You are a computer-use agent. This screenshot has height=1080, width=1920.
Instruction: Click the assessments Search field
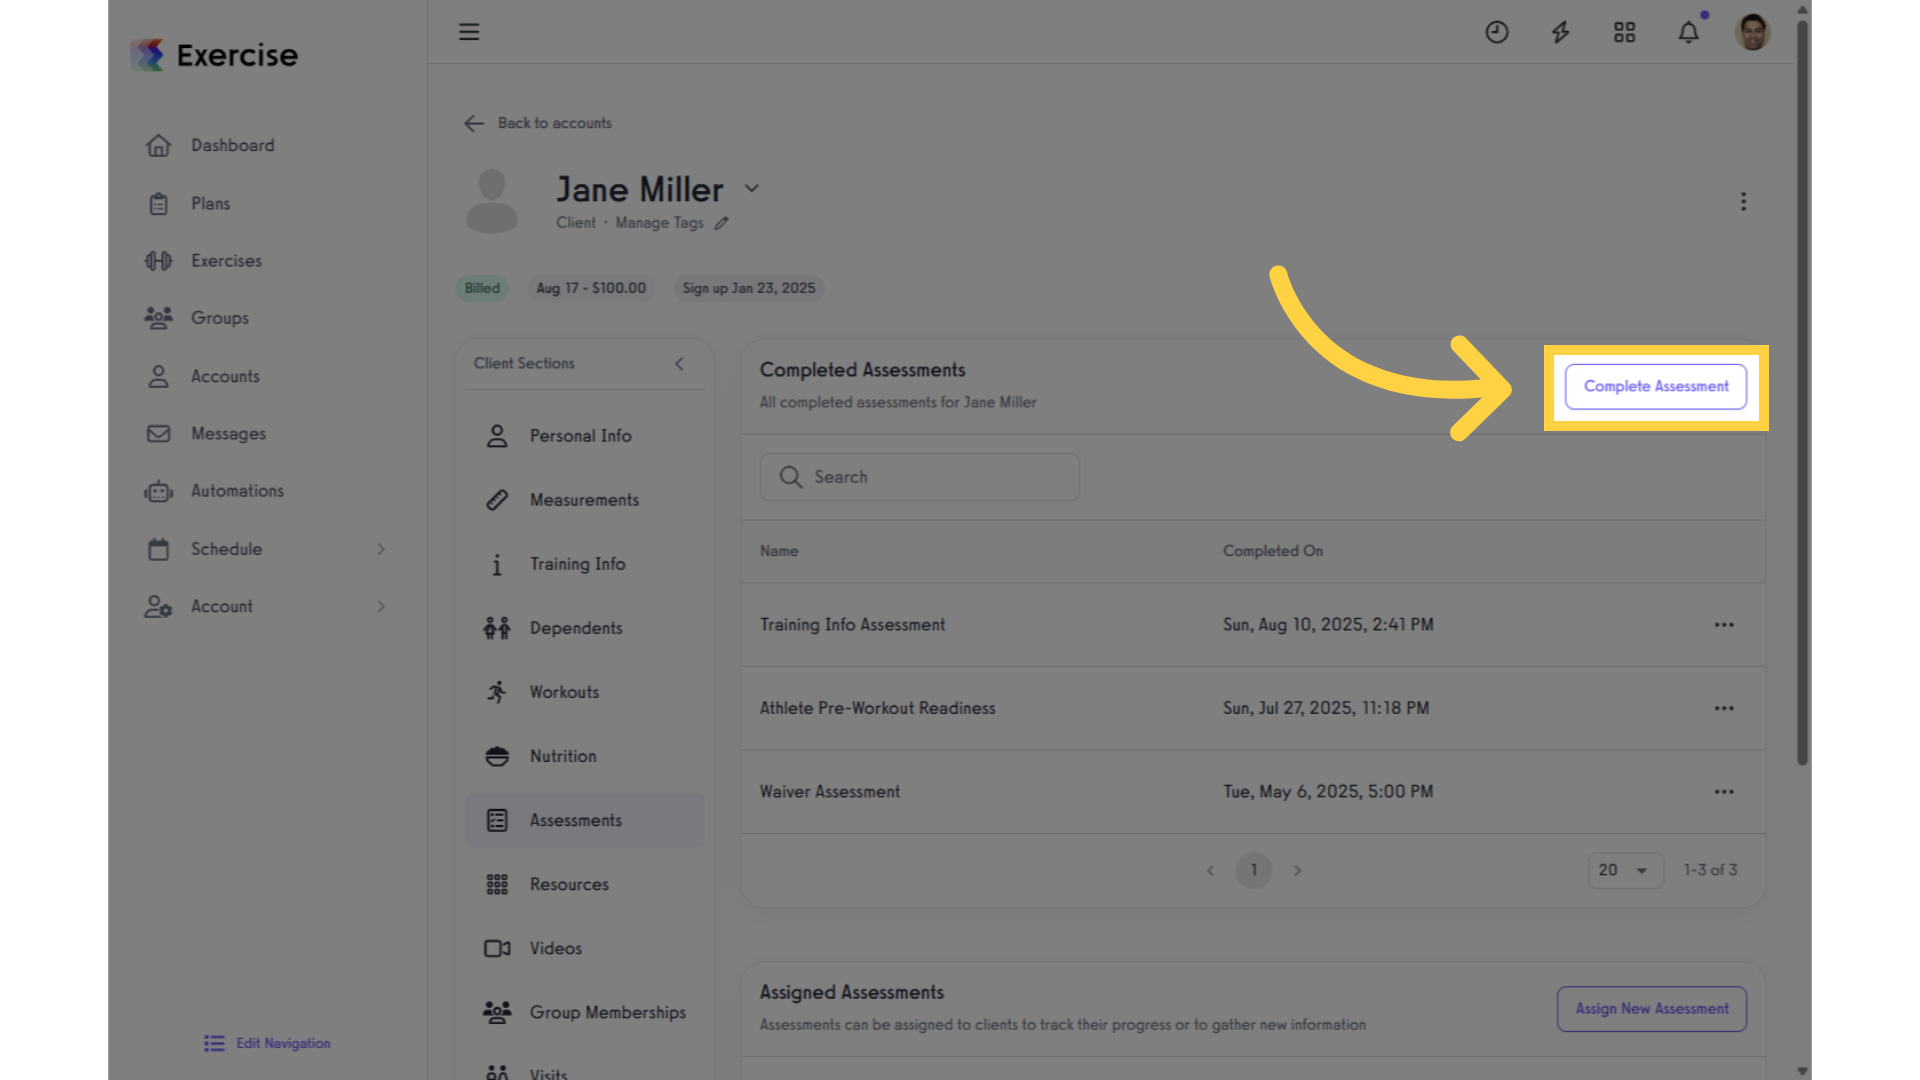(919, 477)
